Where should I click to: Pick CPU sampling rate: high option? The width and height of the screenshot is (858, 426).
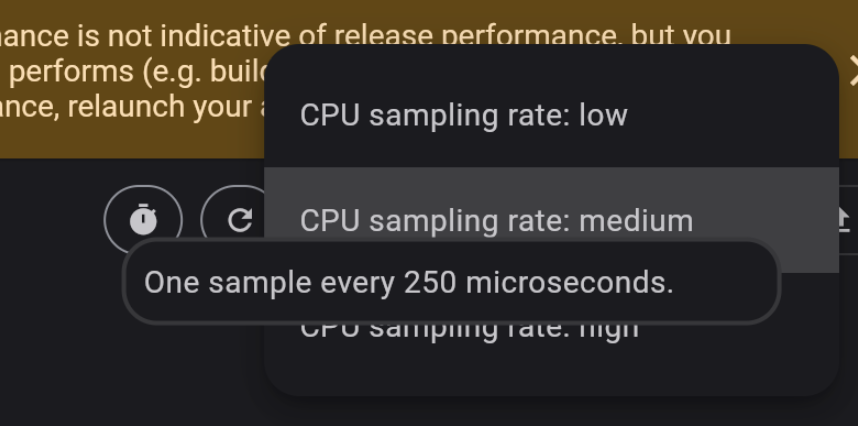click(x=470, y=332)
